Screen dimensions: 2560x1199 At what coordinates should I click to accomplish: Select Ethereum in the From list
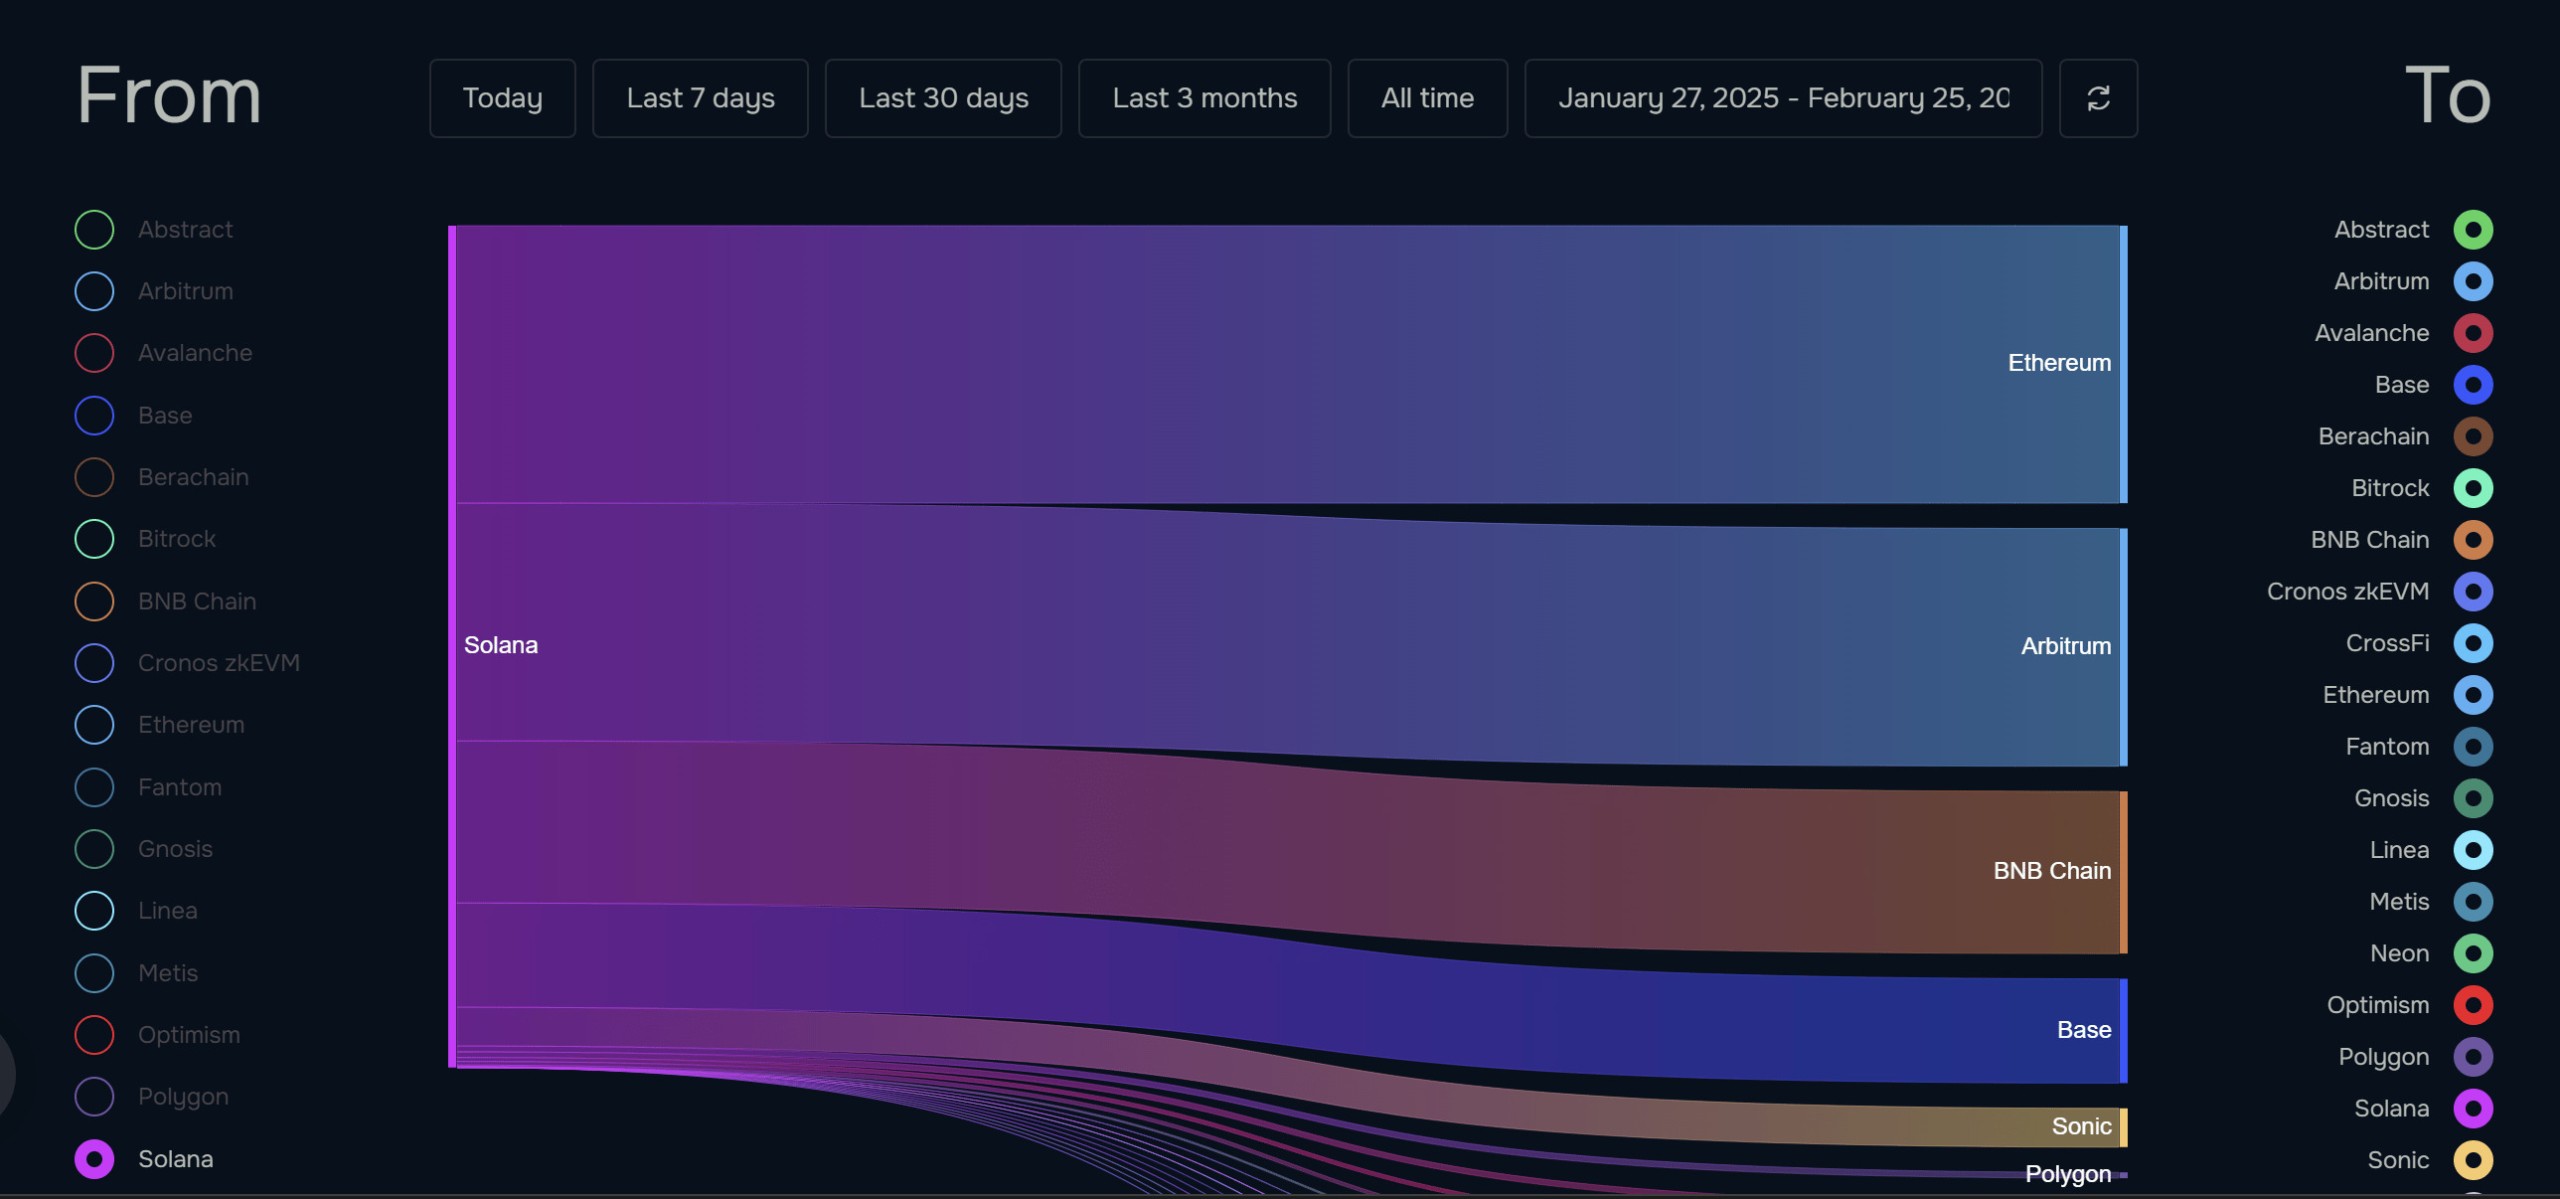click(x=93, y=724)
